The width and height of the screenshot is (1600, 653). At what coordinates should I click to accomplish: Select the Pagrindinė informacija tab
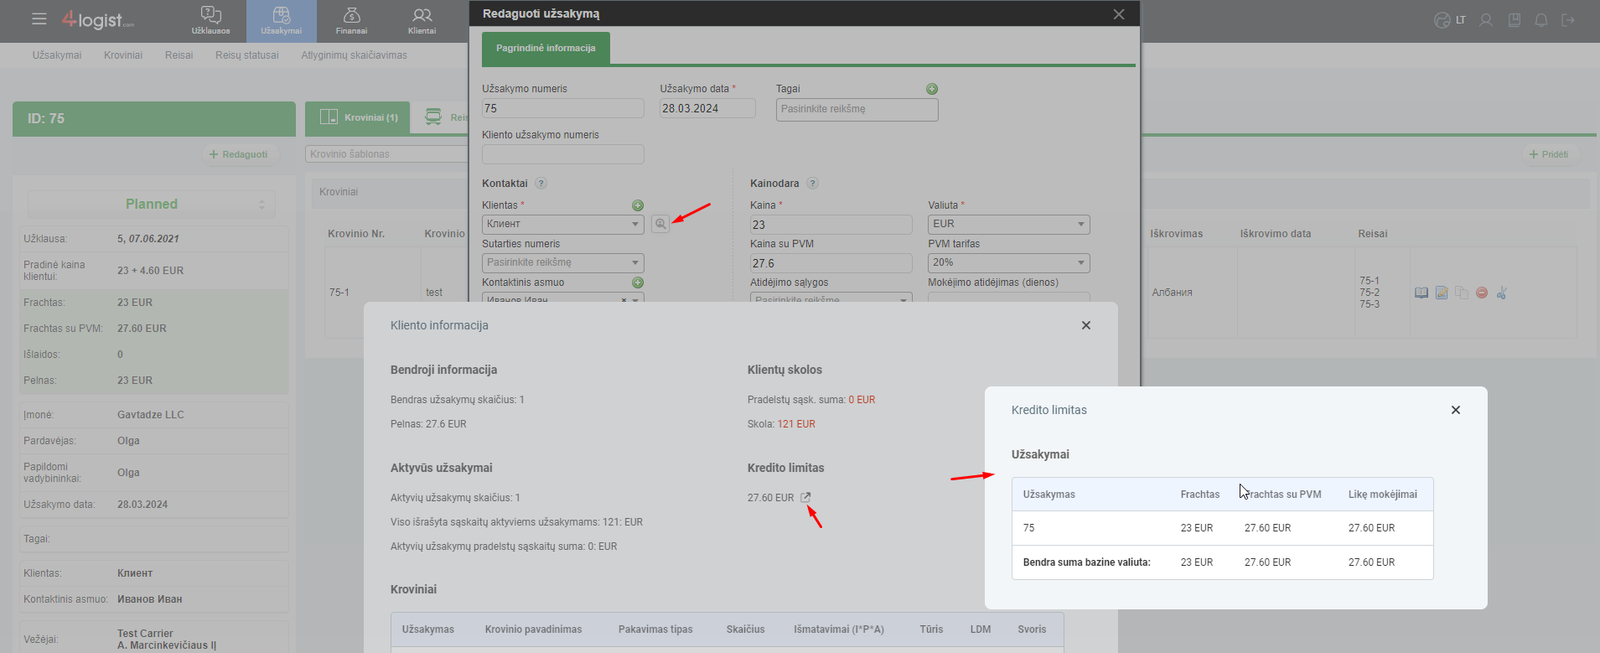click(546, 48)
